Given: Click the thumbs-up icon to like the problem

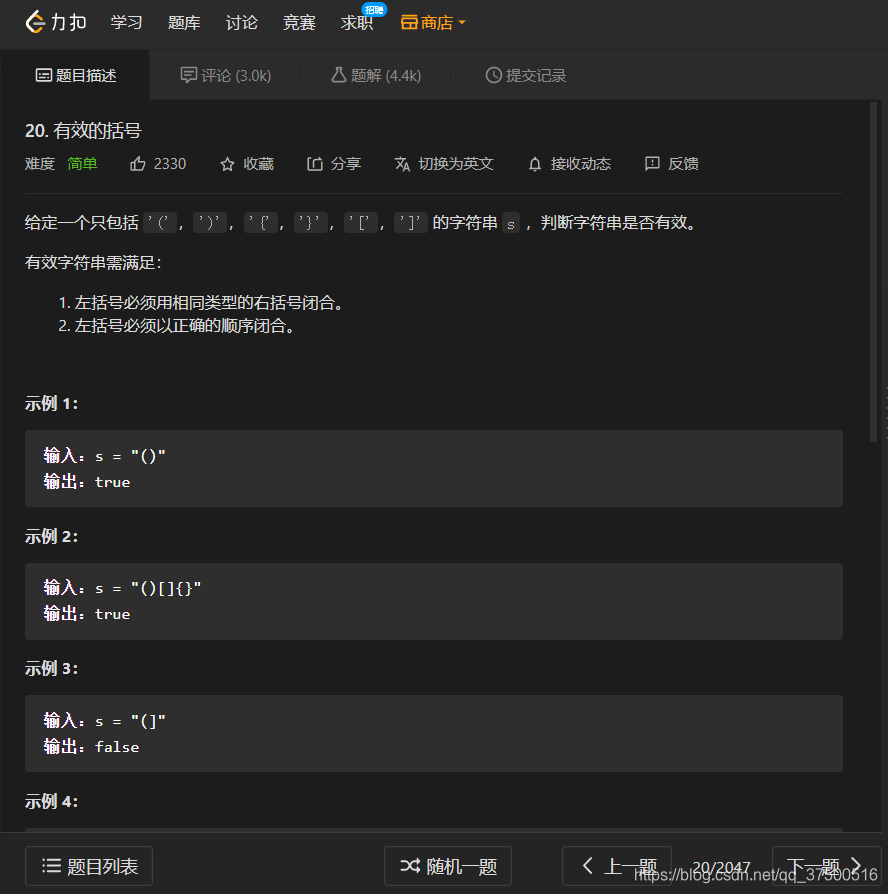Looking at the screenshot, I should [137, 163].
